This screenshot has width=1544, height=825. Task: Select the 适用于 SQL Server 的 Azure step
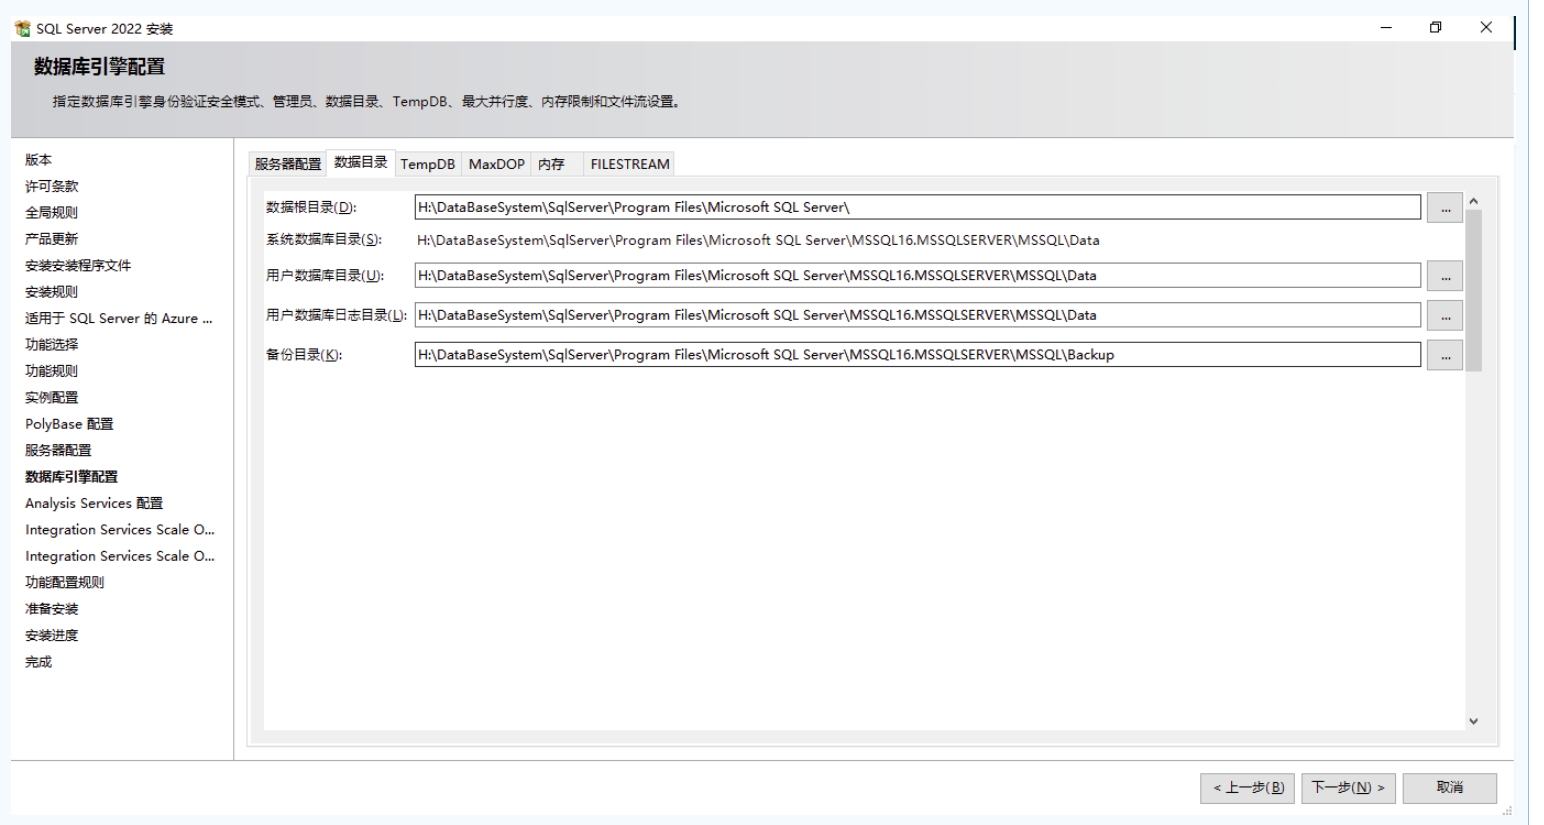[x=118, y=319]
